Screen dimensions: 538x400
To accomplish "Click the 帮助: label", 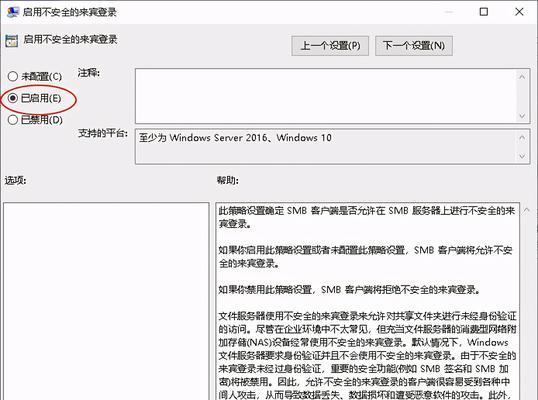I will [x=227, y=180].
